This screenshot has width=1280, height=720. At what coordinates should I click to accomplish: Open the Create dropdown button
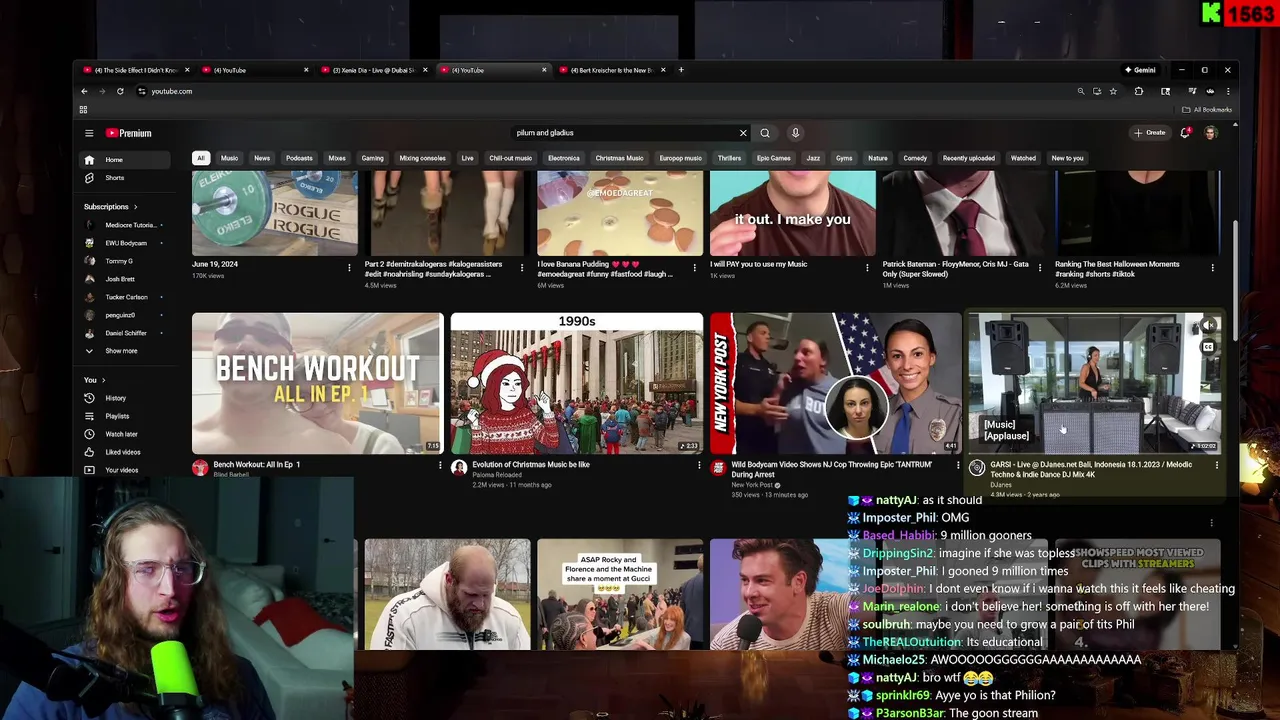click(1150, 133)
